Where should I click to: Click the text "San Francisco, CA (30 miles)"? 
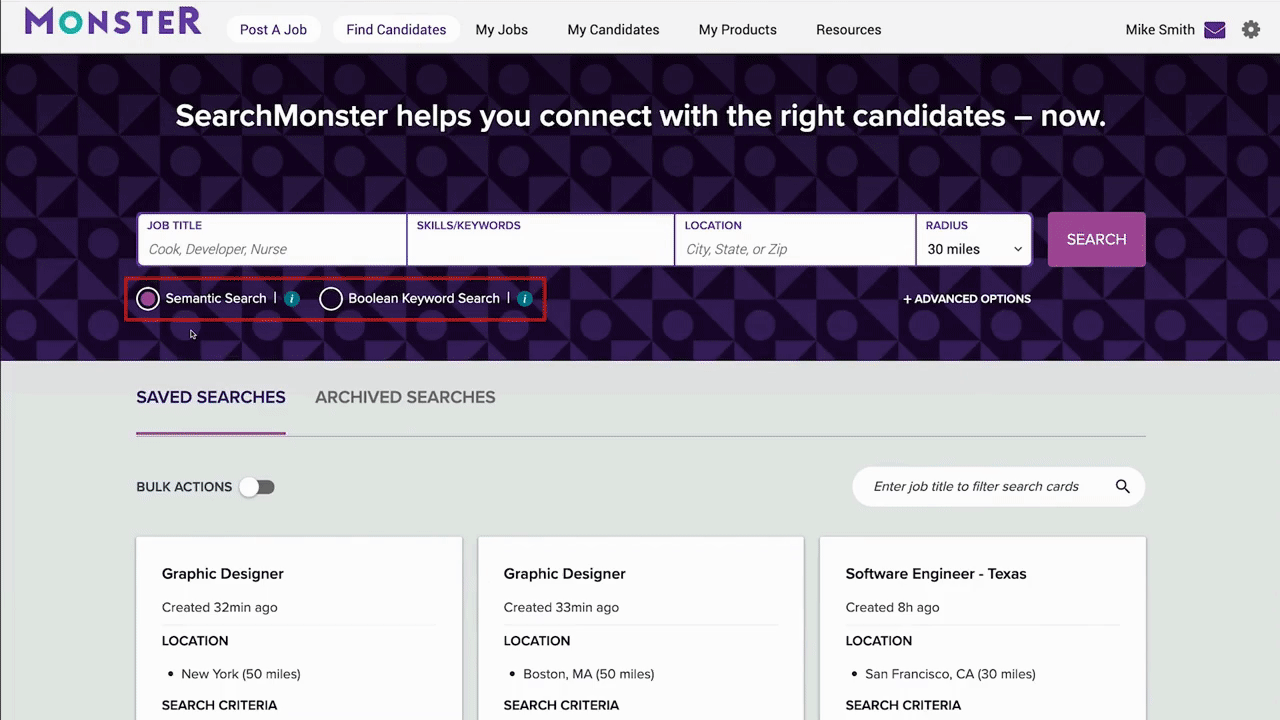tap(950, 674)
